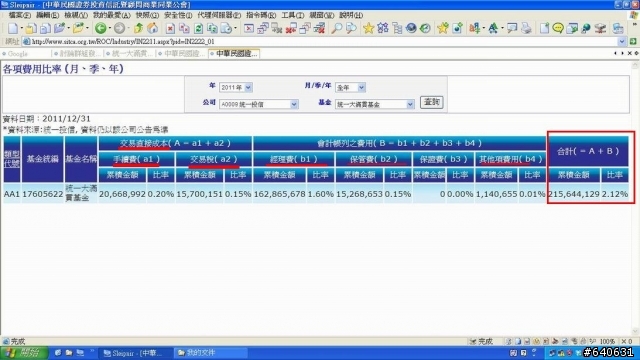This screenshot has height=360, width=640.
Task: Click the 查詢 query button
Action: pos(431,102)
